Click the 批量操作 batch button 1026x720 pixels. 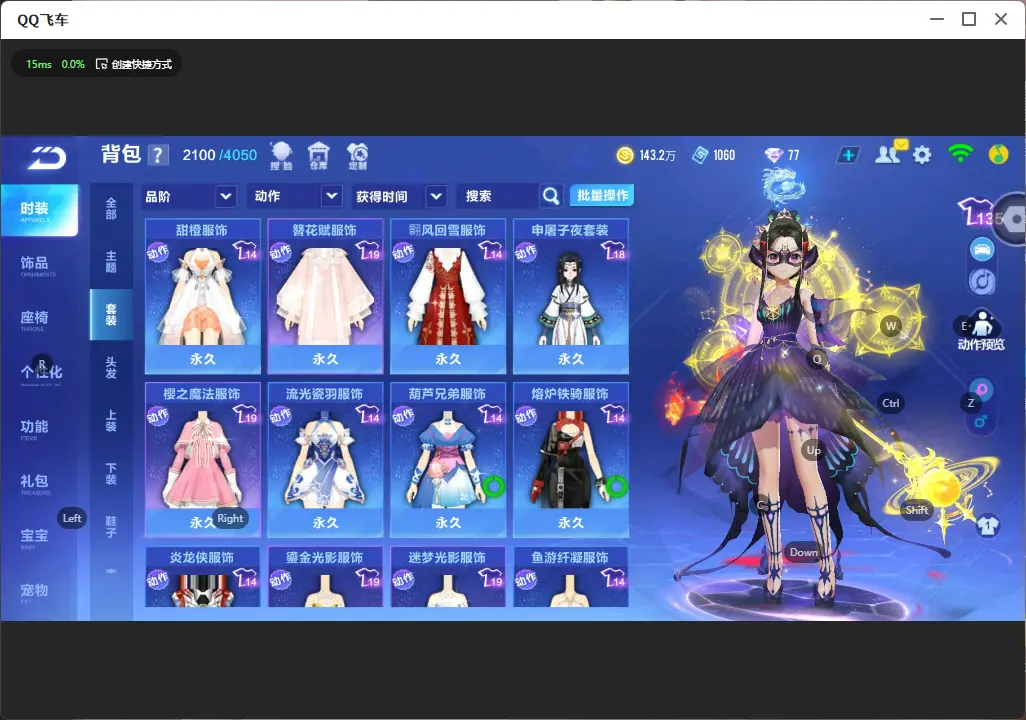[x=602, y=196]
